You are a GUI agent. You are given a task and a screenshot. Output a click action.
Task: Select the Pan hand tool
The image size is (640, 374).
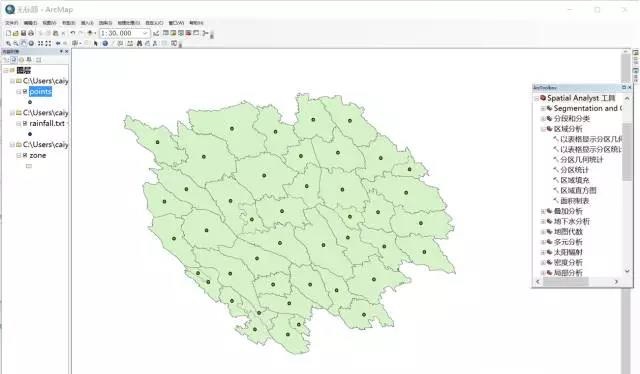[23, 43]
